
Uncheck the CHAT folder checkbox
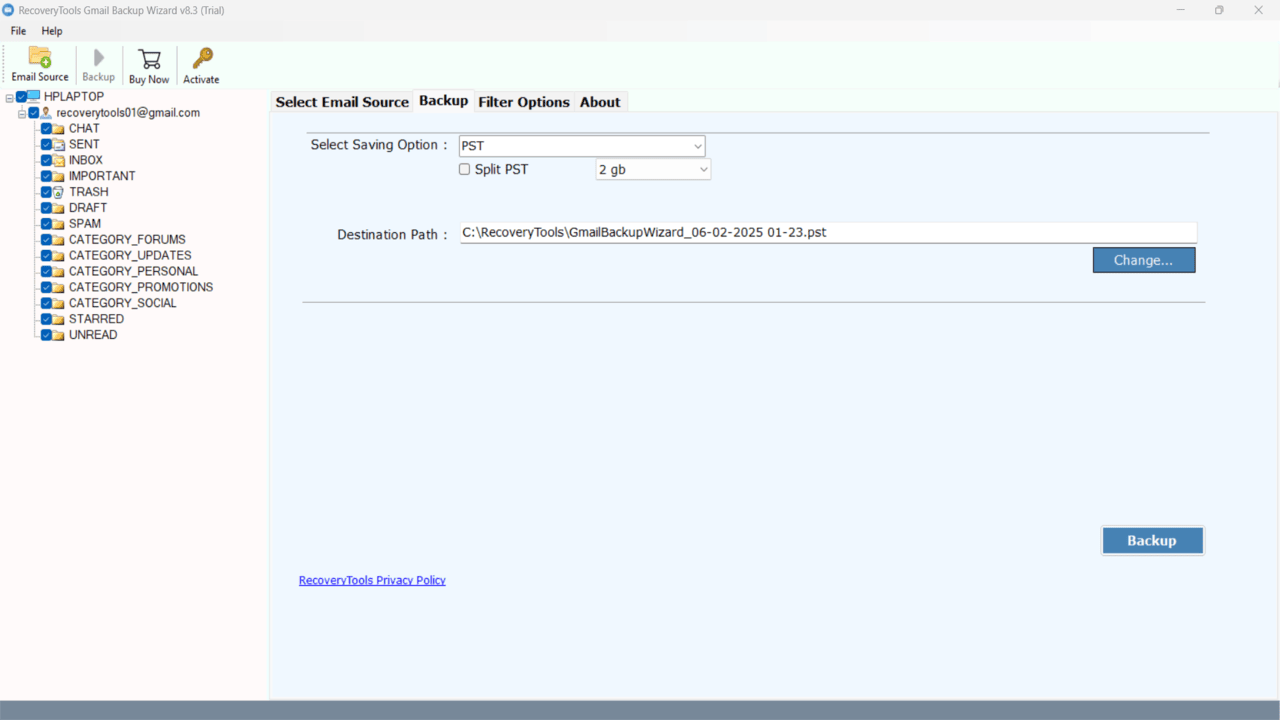(x=46, y=129)
